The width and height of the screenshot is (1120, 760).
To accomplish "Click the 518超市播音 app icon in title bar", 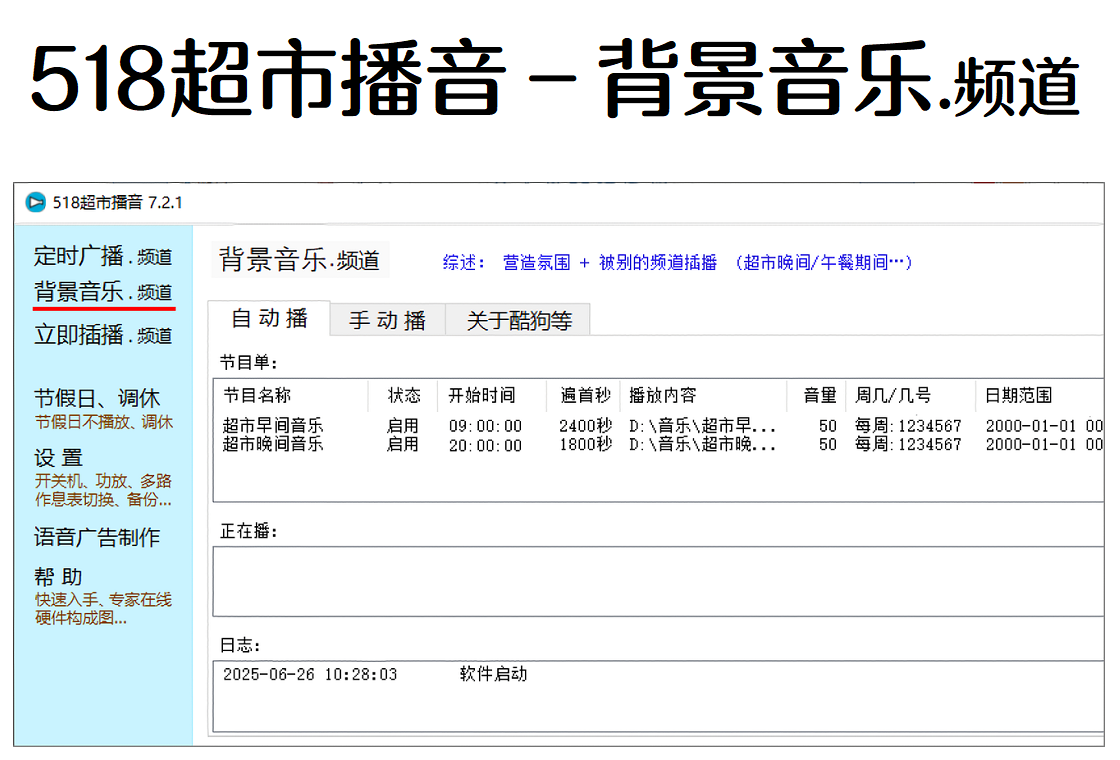I will pyautogui.click(x=36, y=202).
